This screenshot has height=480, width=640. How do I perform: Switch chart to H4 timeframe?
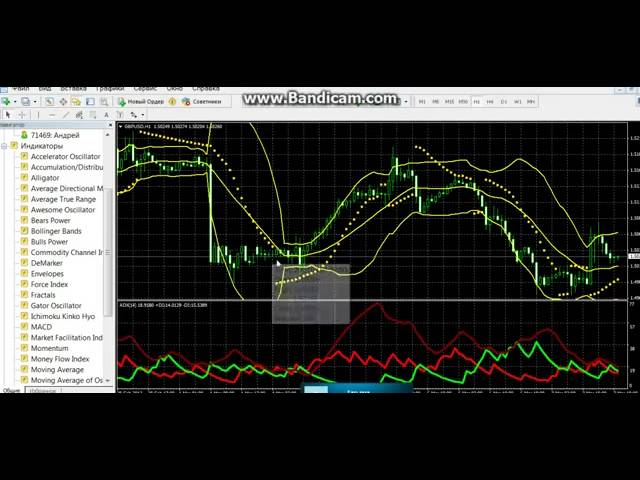(x=490, y=102)
